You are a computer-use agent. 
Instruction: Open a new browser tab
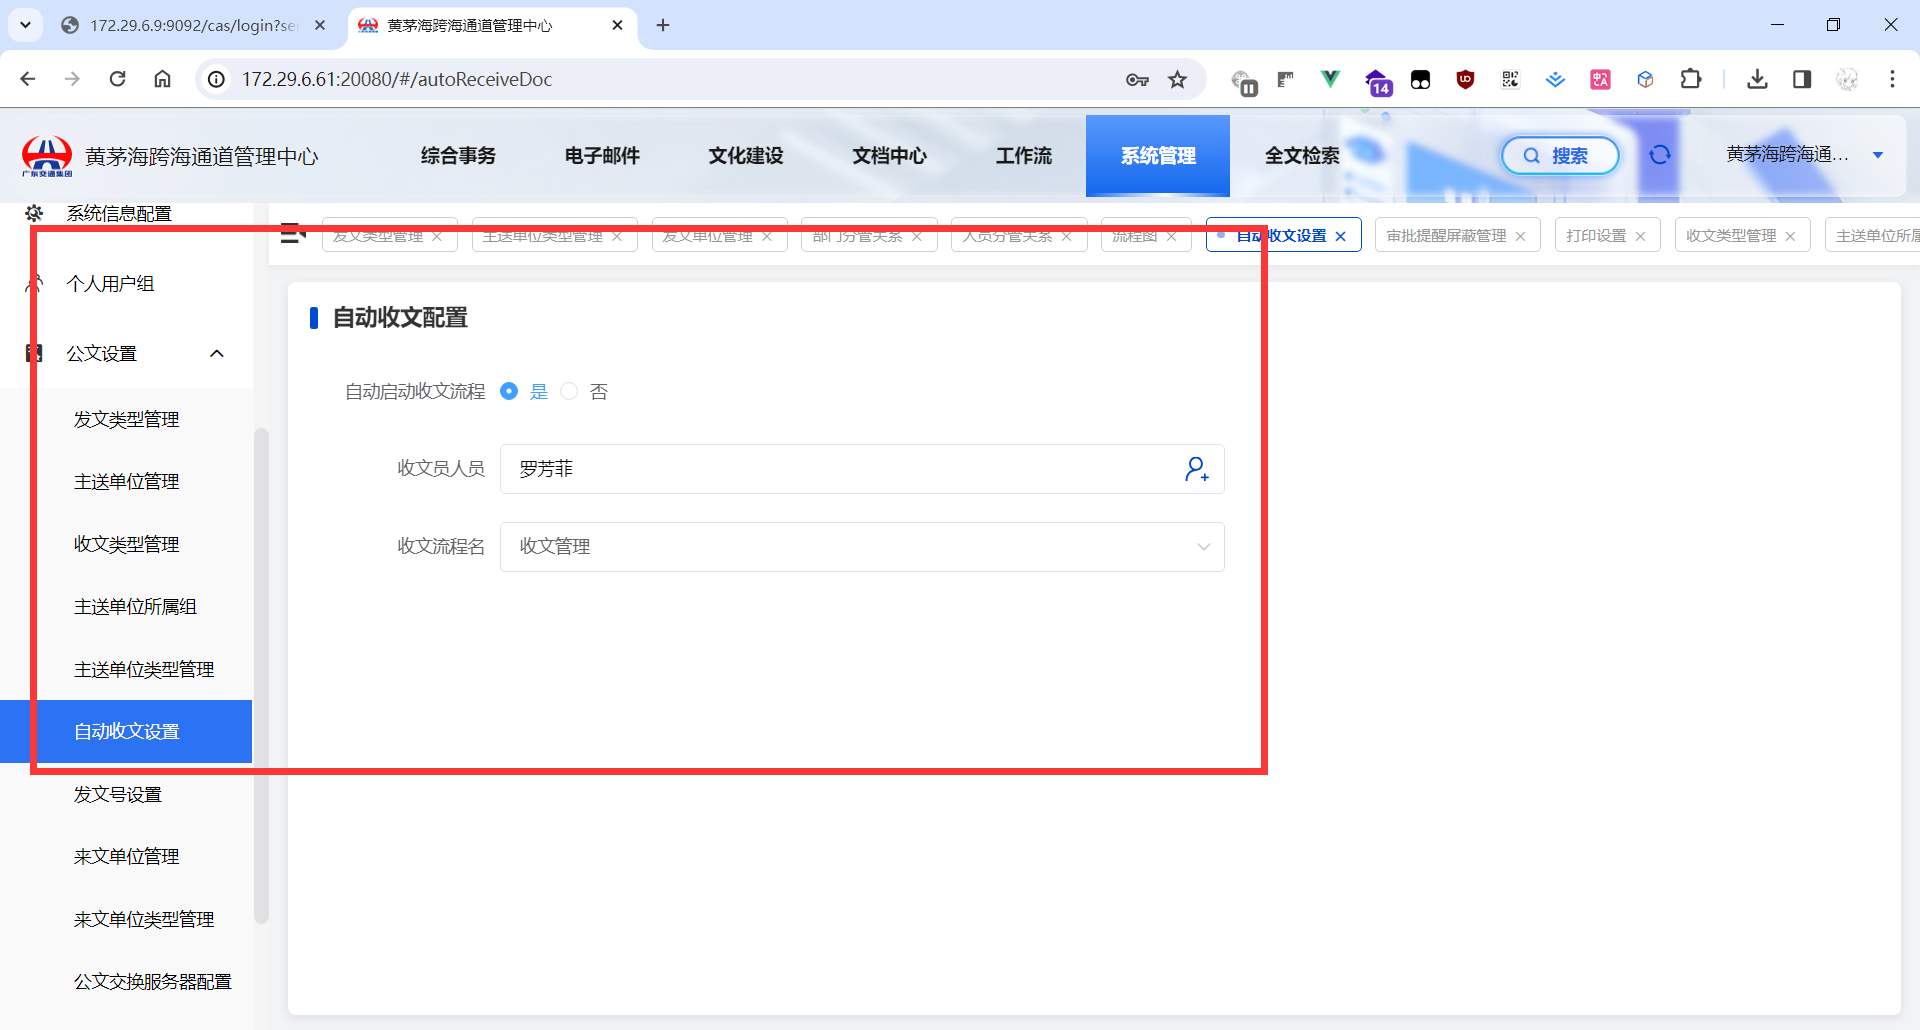[663, 25]
